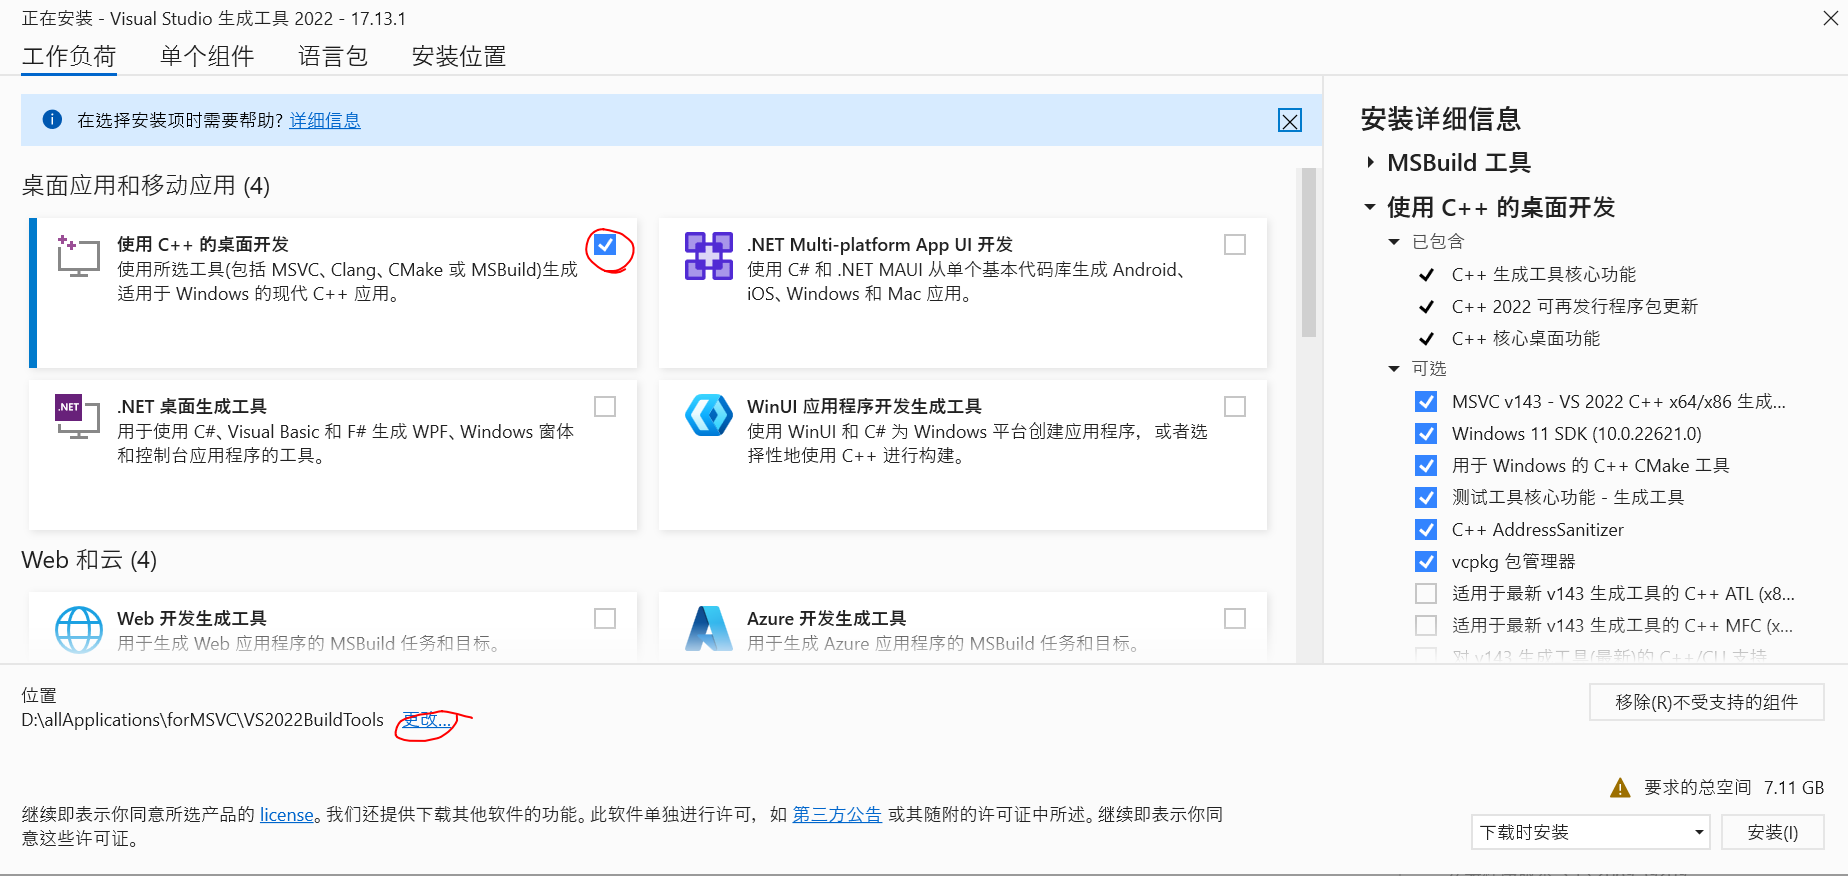
Task: Check the v143 C++ ATL component
Action: 1426,594
